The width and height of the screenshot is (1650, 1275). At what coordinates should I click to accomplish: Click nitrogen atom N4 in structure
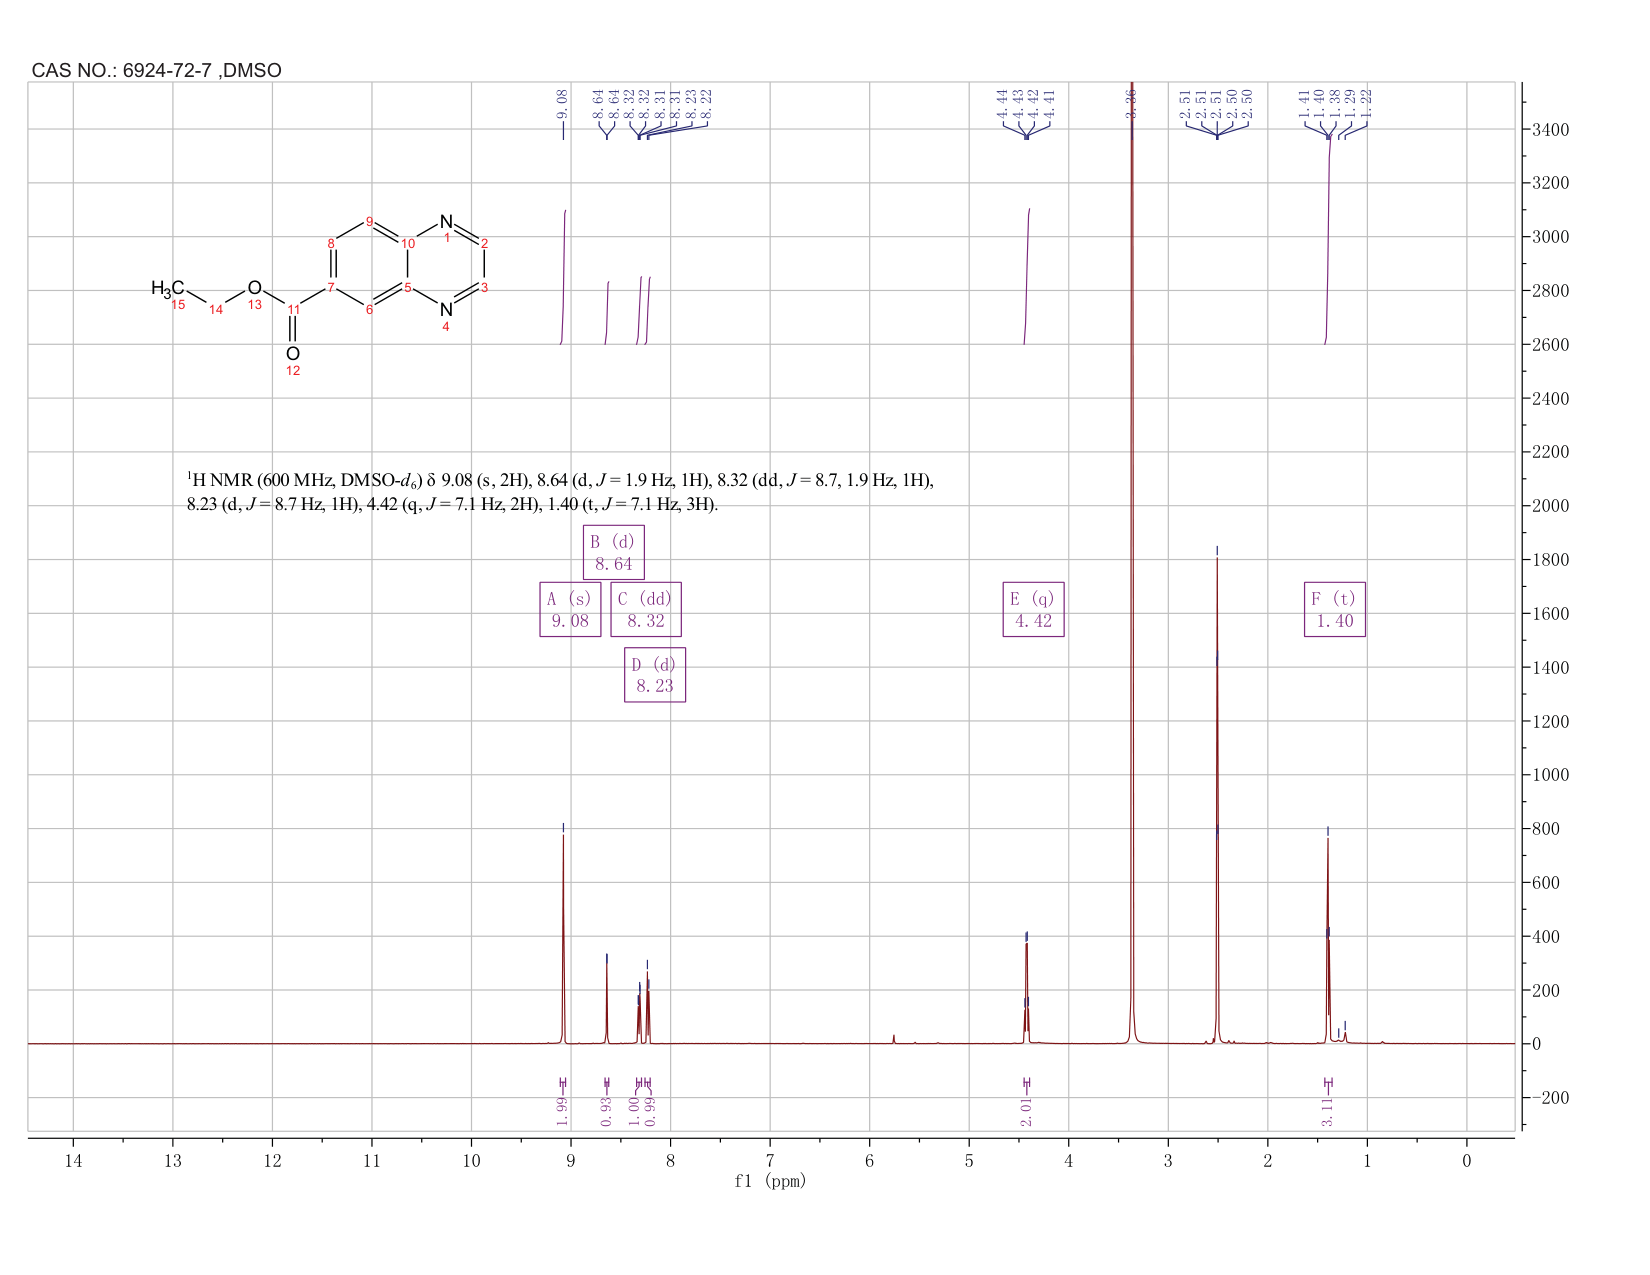[x=446, y=309]
